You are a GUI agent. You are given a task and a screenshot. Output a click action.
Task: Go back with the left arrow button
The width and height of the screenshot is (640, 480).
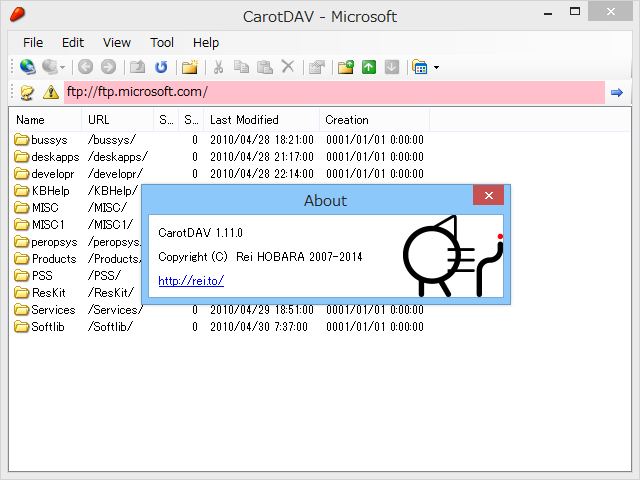point(85,67)
